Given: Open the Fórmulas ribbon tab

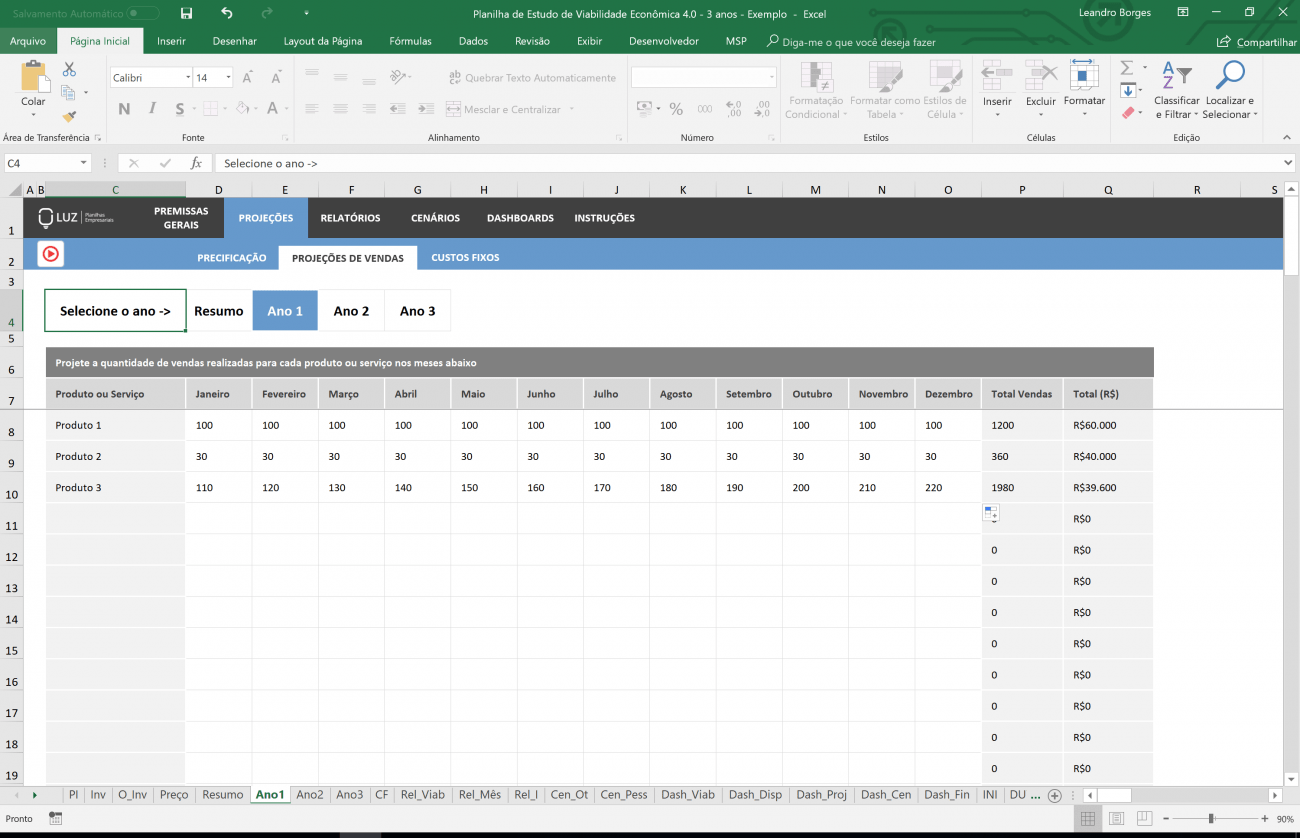Looking at the screenshot, I should pos(410,41).
